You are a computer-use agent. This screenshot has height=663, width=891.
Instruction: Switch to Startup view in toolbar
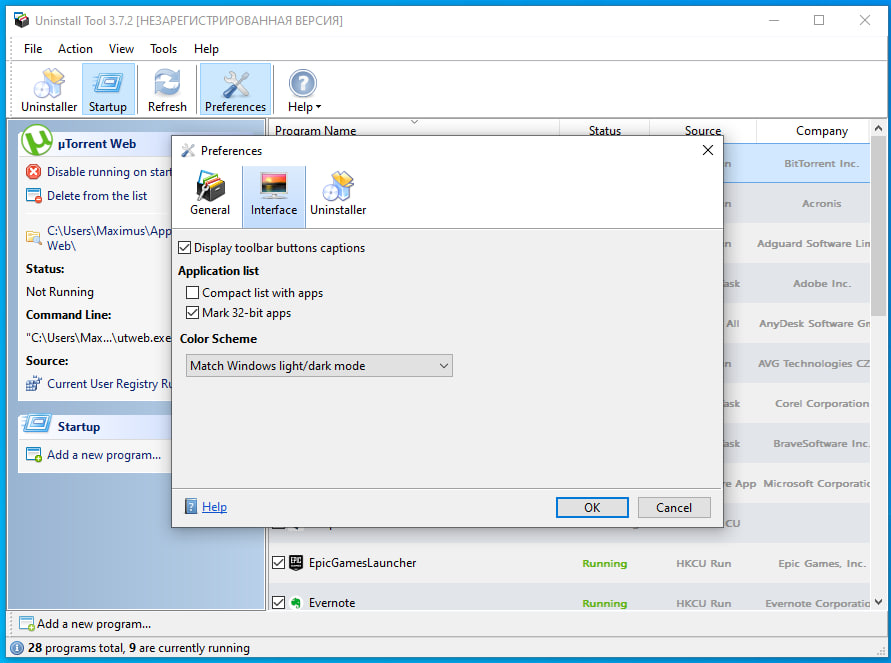click(x=107, y=90)
